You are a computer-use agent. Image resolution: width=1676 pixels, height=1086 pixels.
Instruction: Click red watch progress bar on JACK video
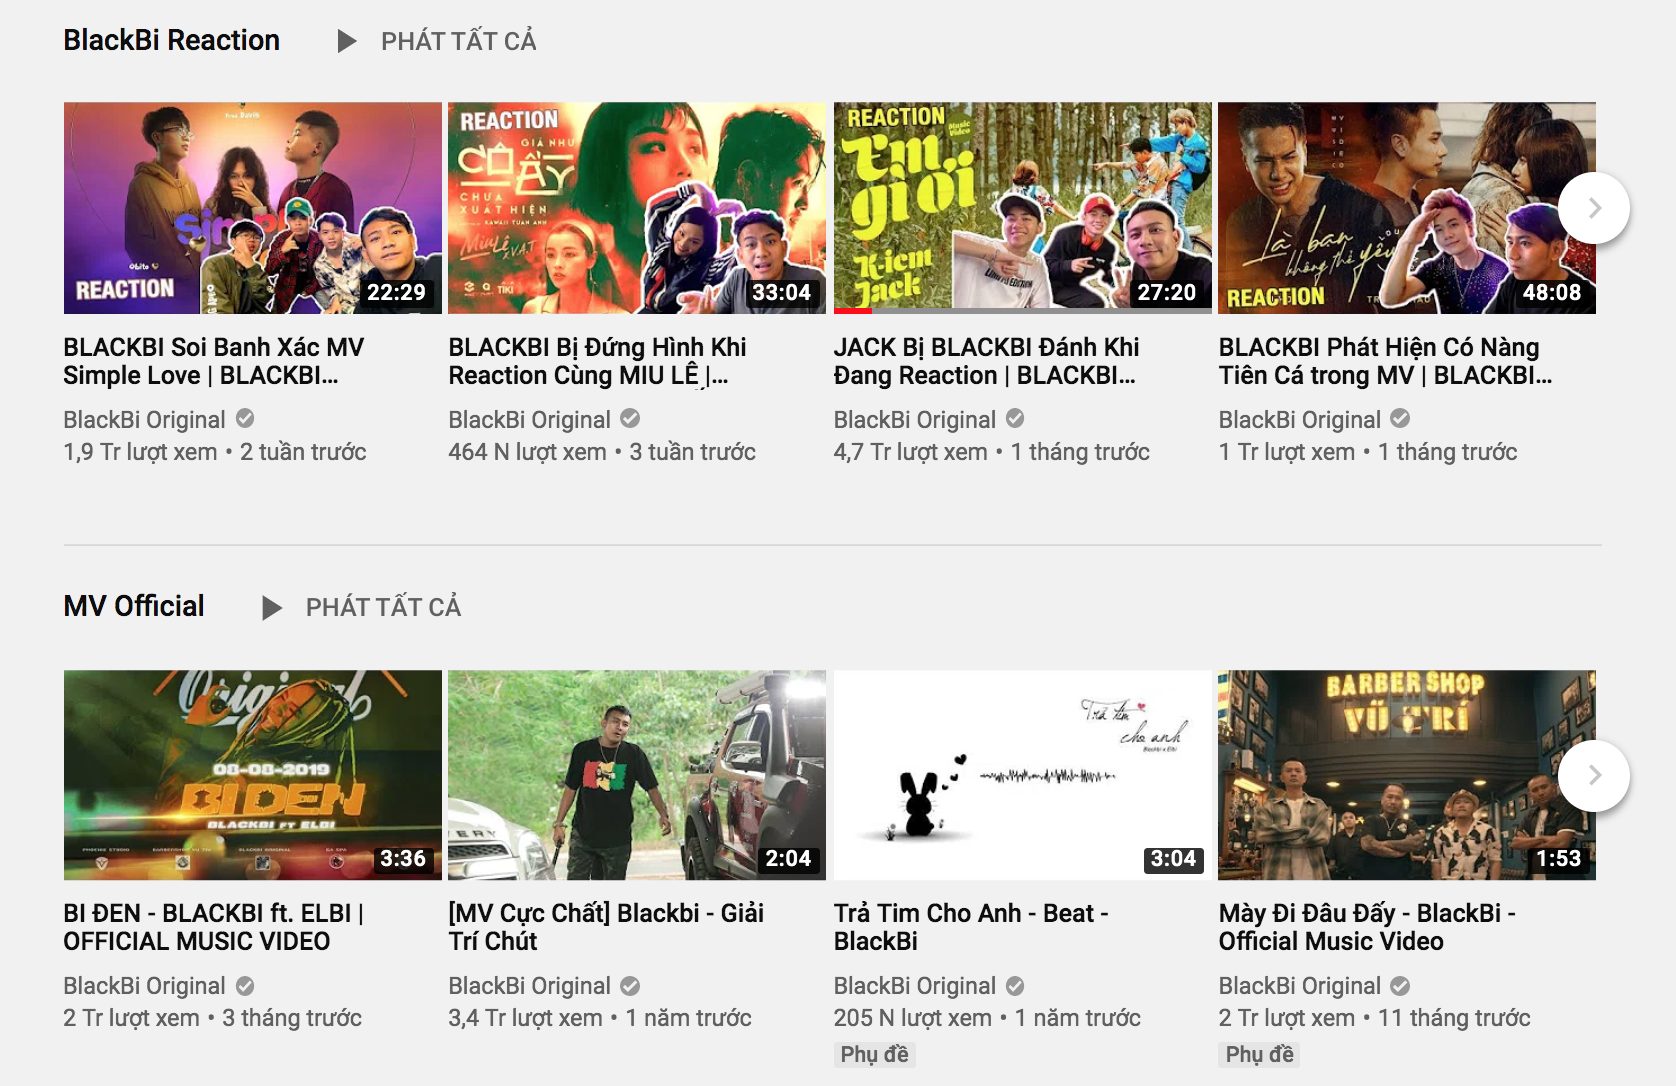pos(853,311)
